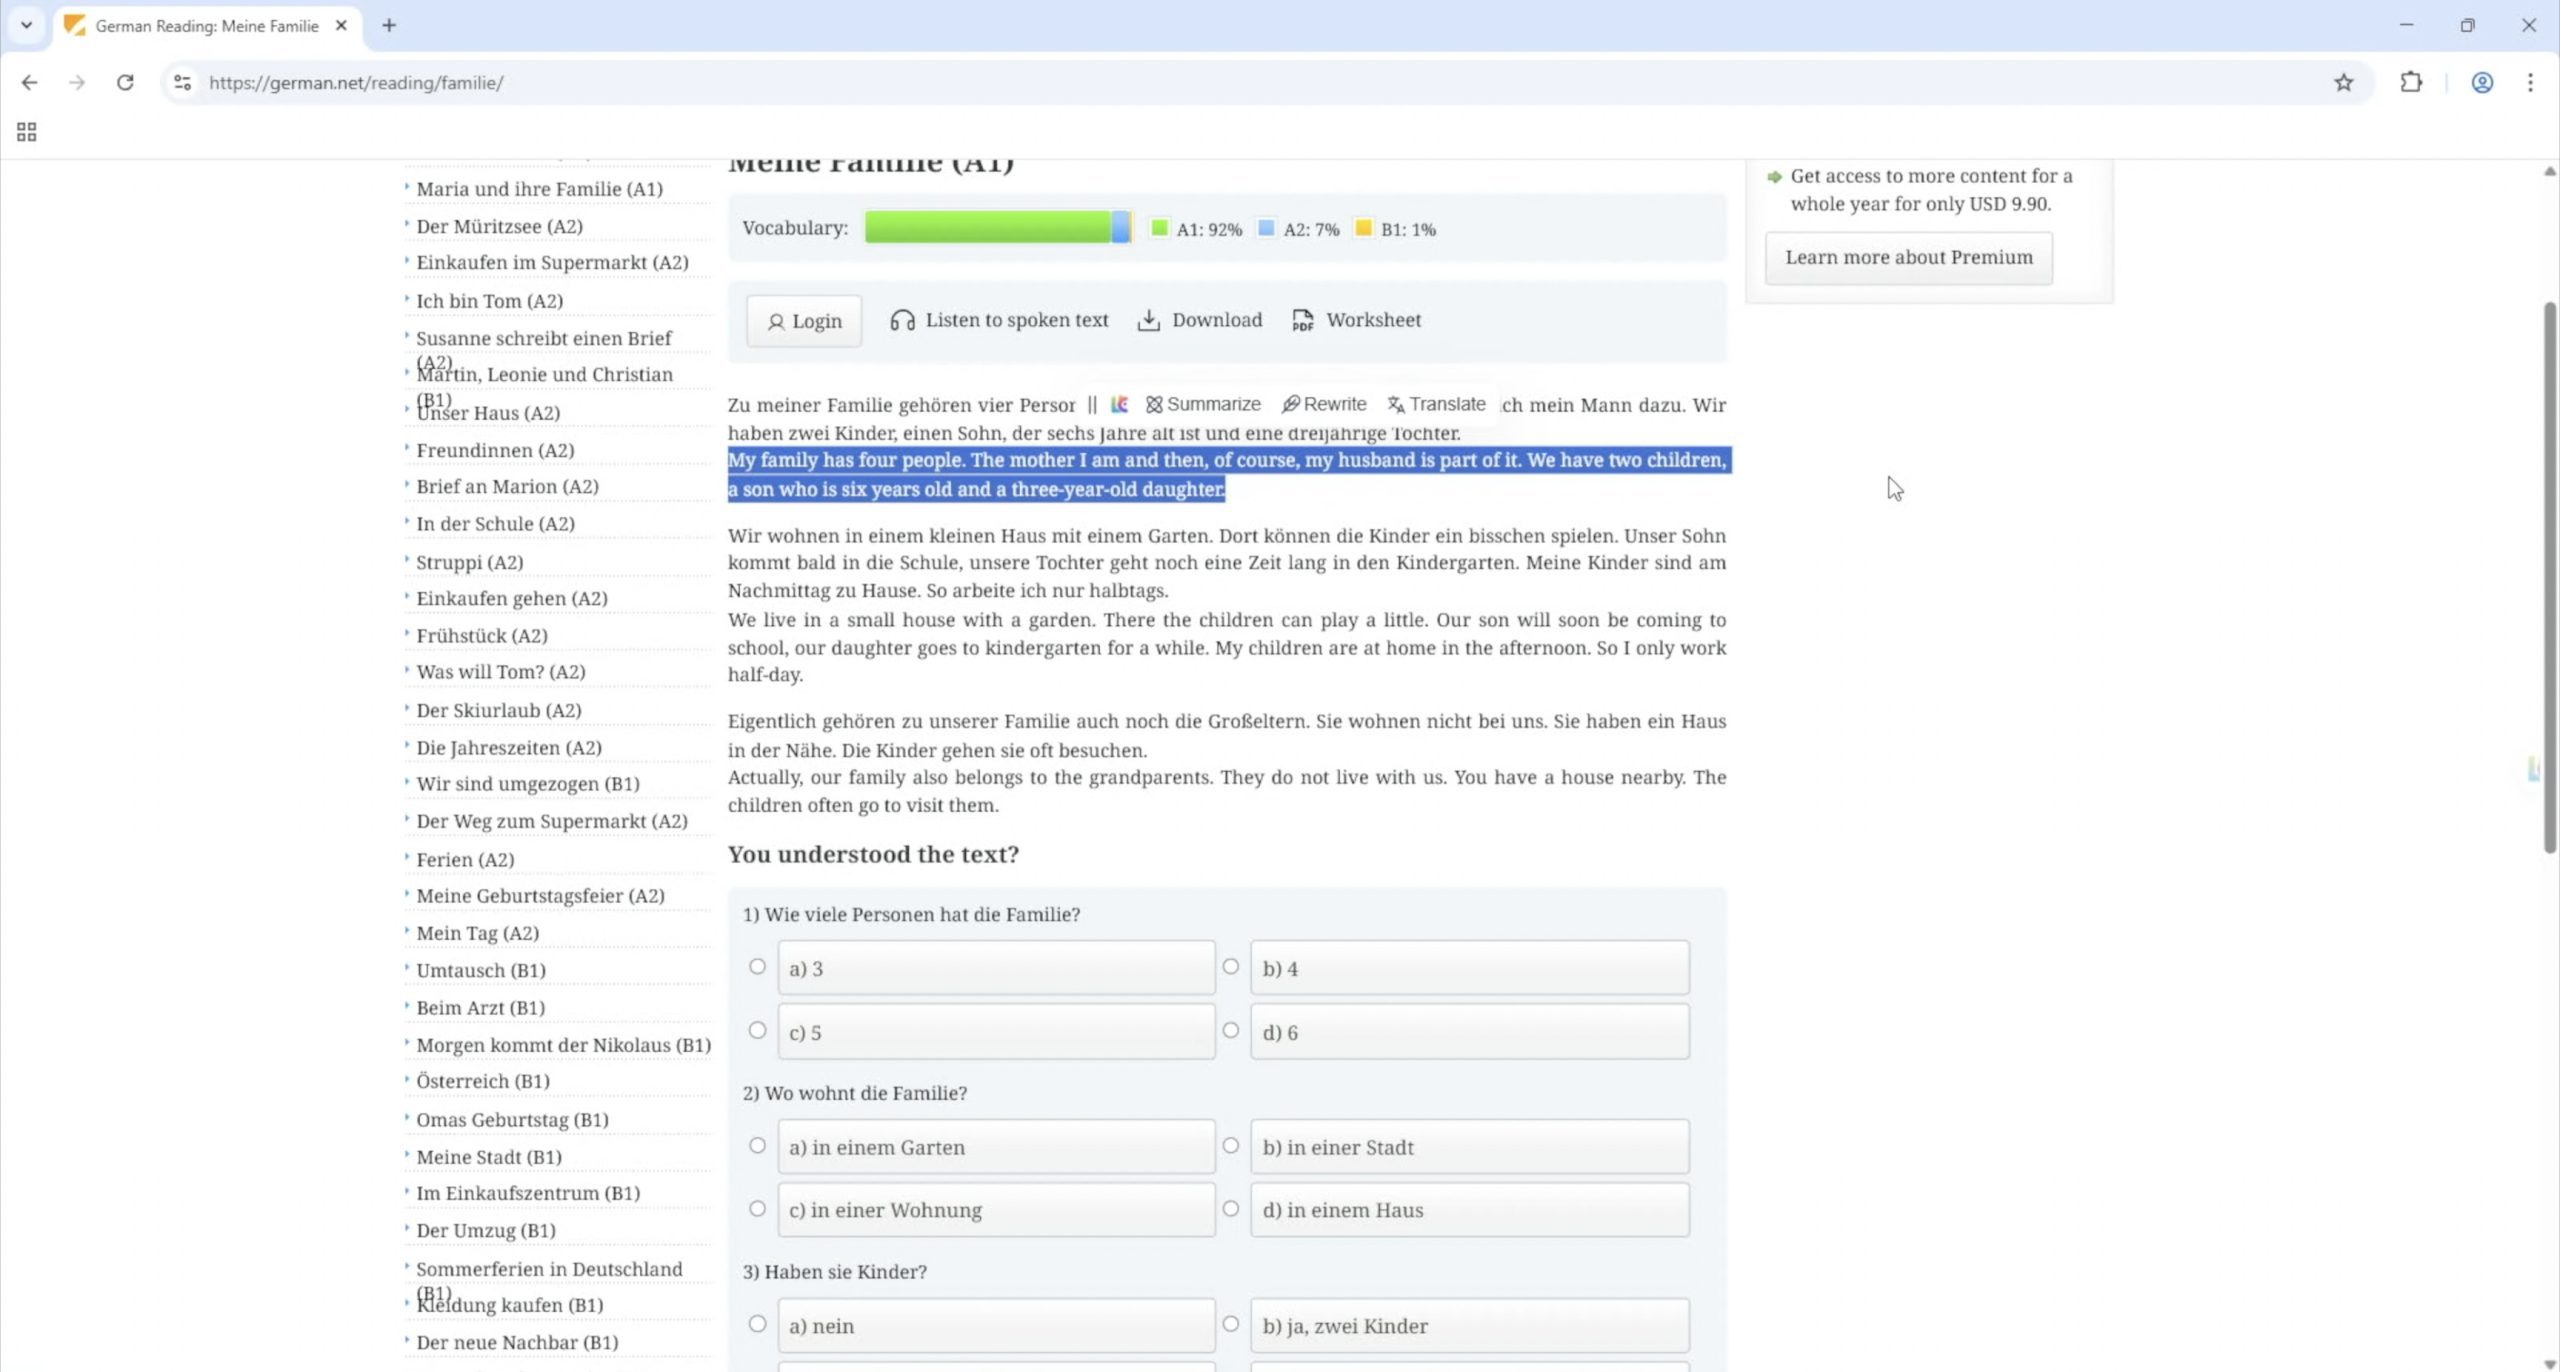This screenshot has width=2560, height=1372.
Task: Open the browser Extensions puzzle icon
Action: (2411, 83)
